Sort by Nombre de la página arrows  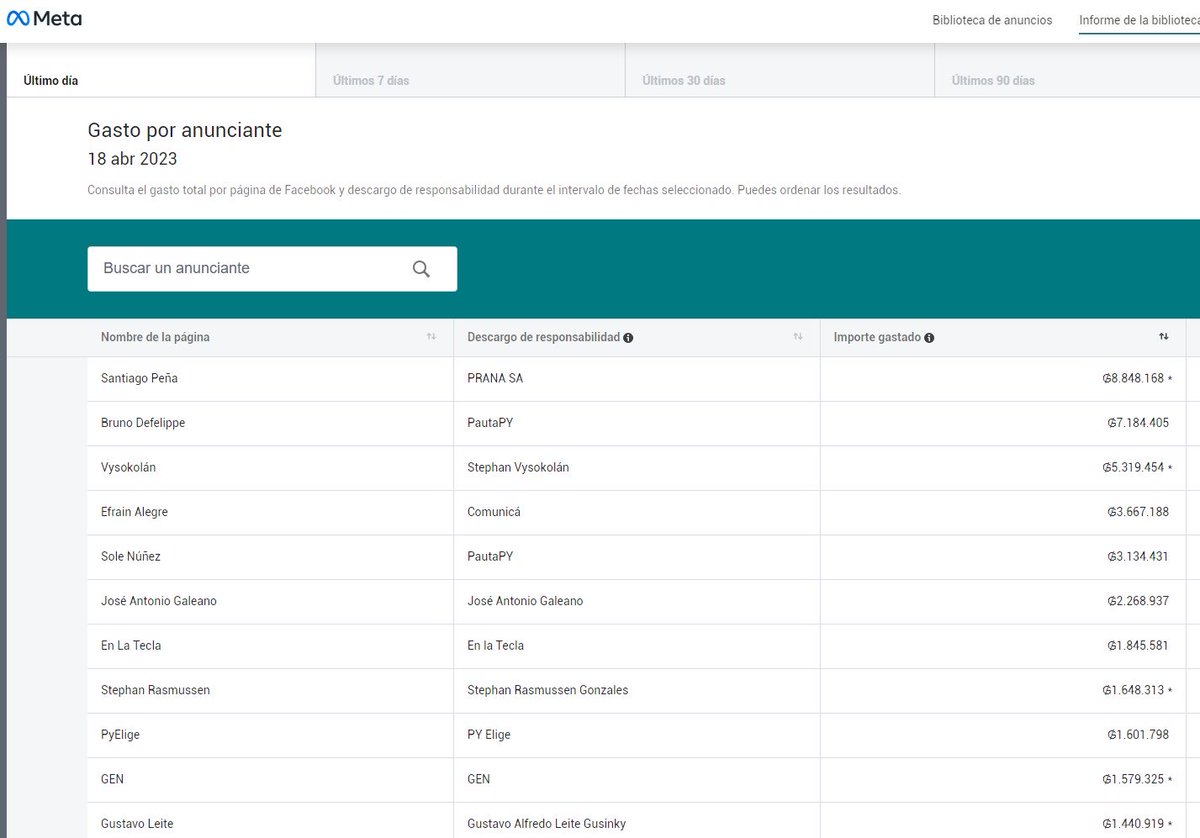coord(431,337)
